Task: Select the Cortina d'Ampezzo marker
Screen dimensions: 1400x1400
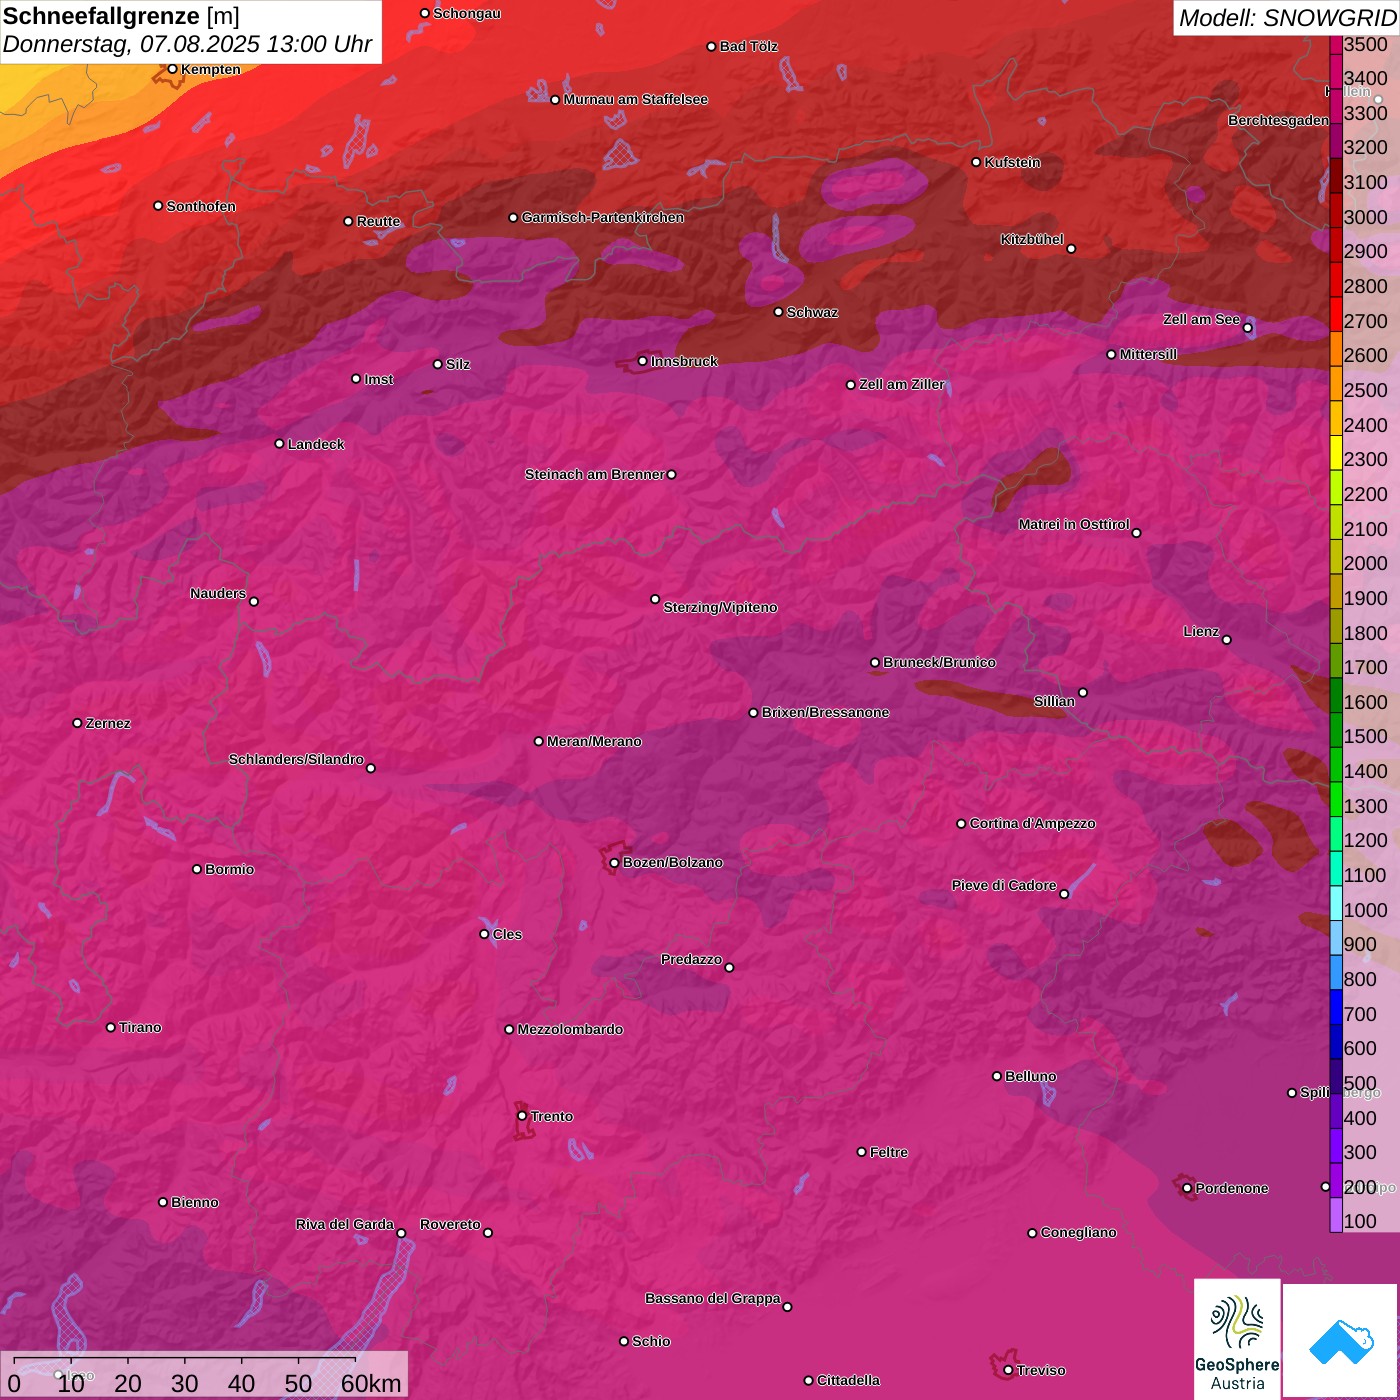Action: point(961,824)
